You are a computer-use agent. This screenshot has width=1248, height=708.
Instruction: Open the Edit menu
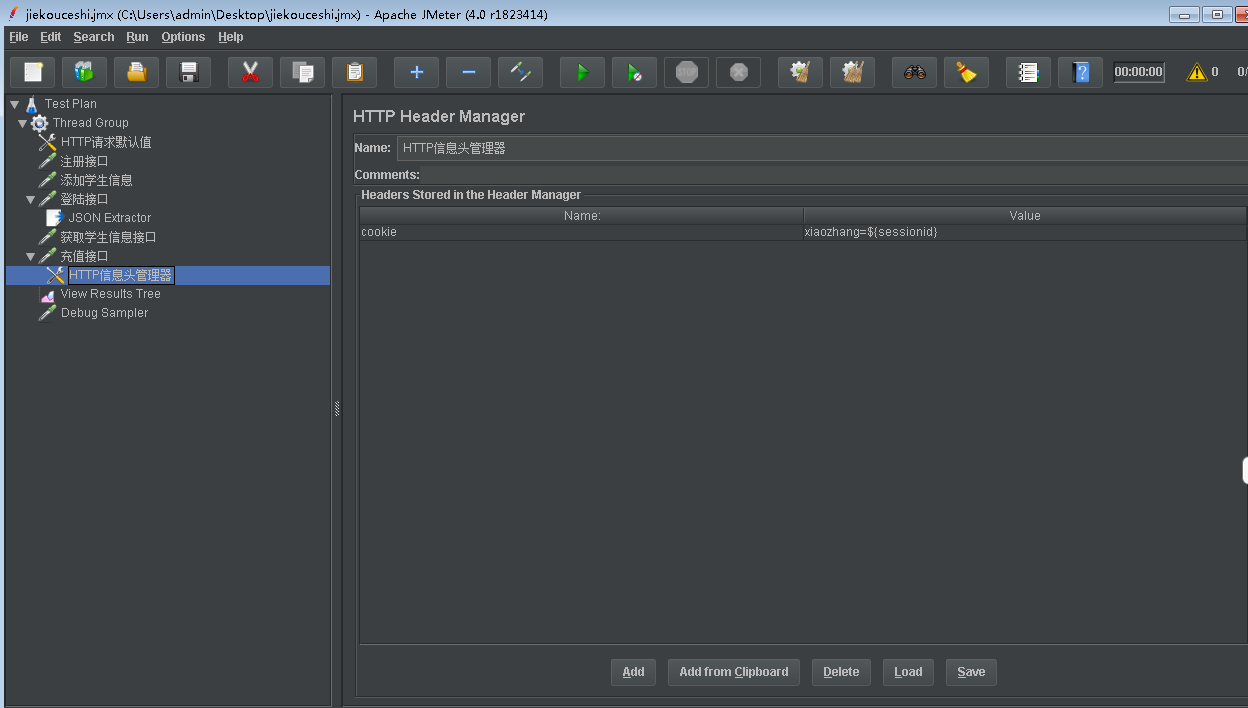pyautogui.click(x=51, y=37)
